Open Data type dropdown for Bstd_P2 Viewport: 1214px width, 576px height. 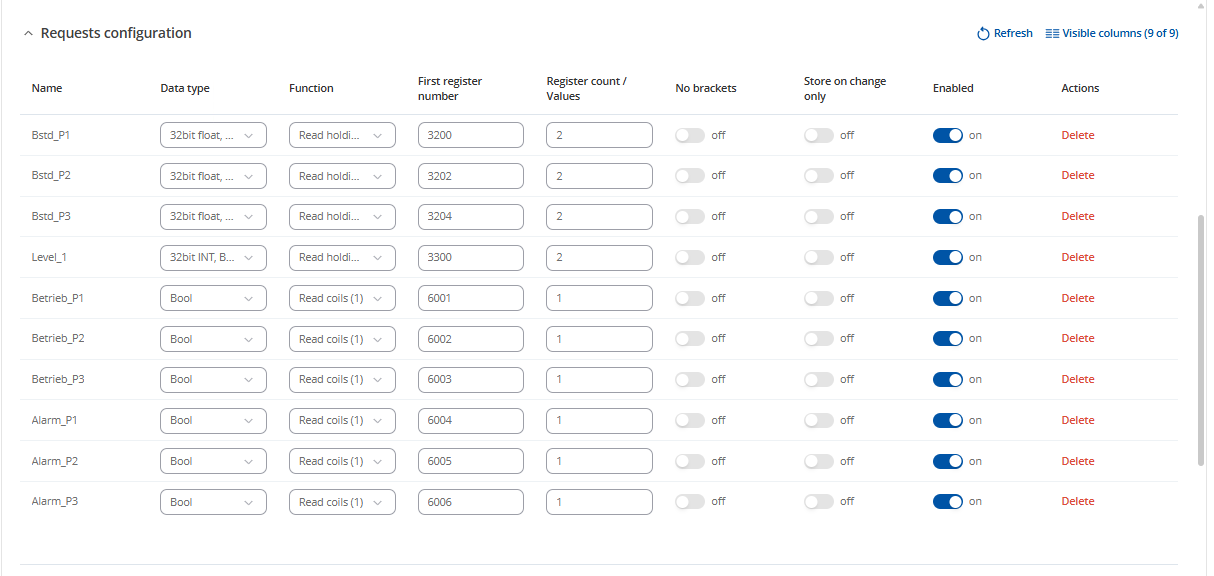click(213, 176)
